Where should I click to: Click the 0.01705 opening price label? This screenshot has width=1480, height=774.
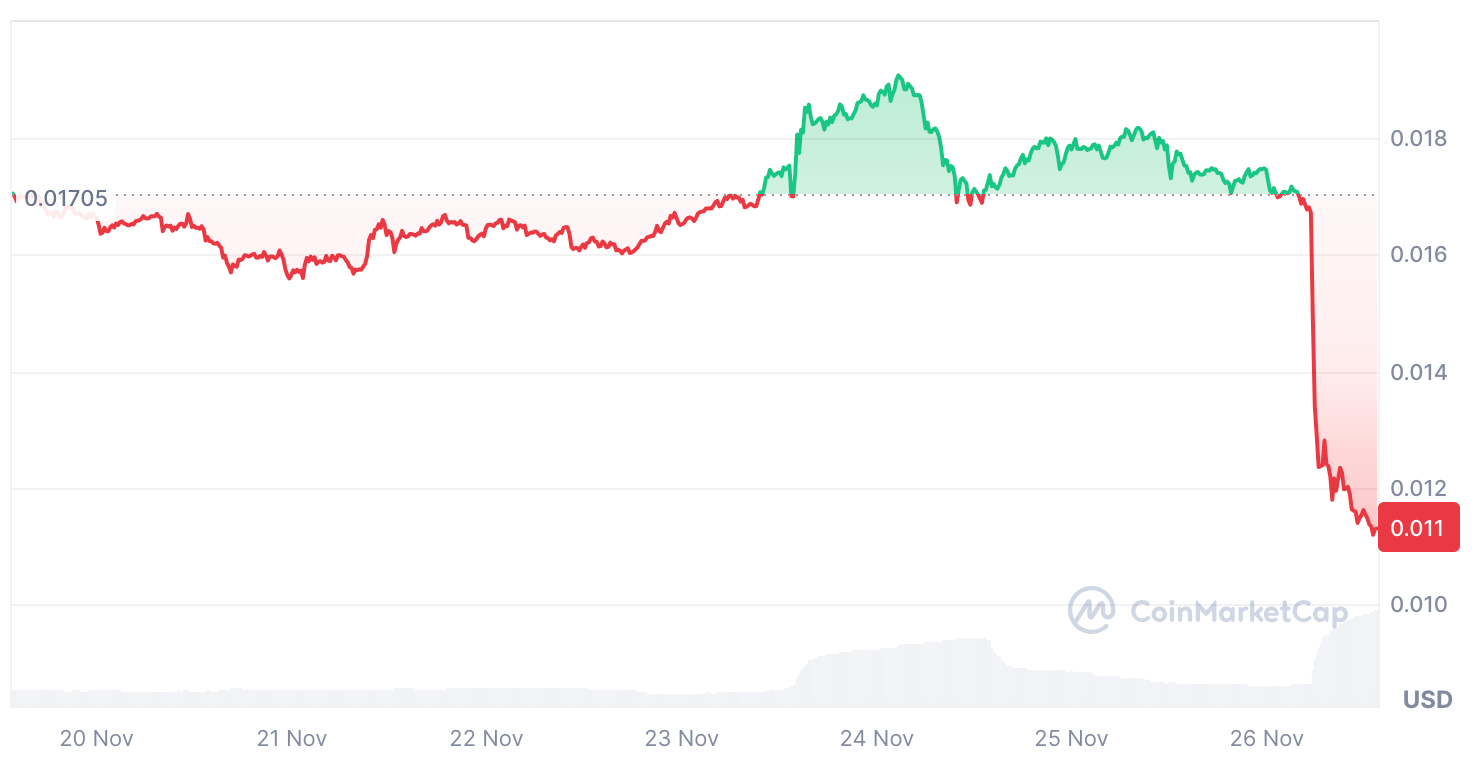pyautogui.click(x=65, y=198)
